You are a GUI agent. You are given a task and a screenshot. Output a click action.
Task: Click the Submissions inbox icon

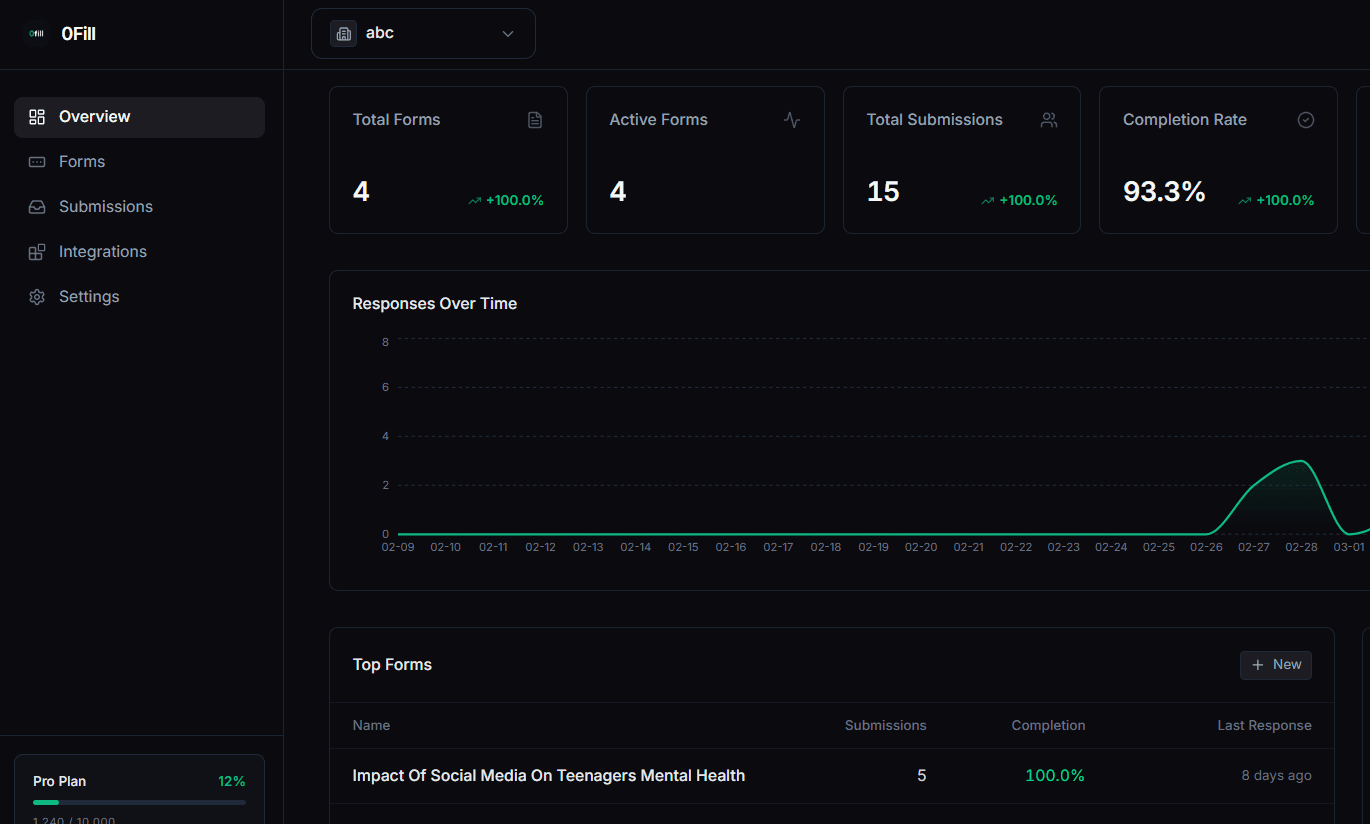coord(37,207)
